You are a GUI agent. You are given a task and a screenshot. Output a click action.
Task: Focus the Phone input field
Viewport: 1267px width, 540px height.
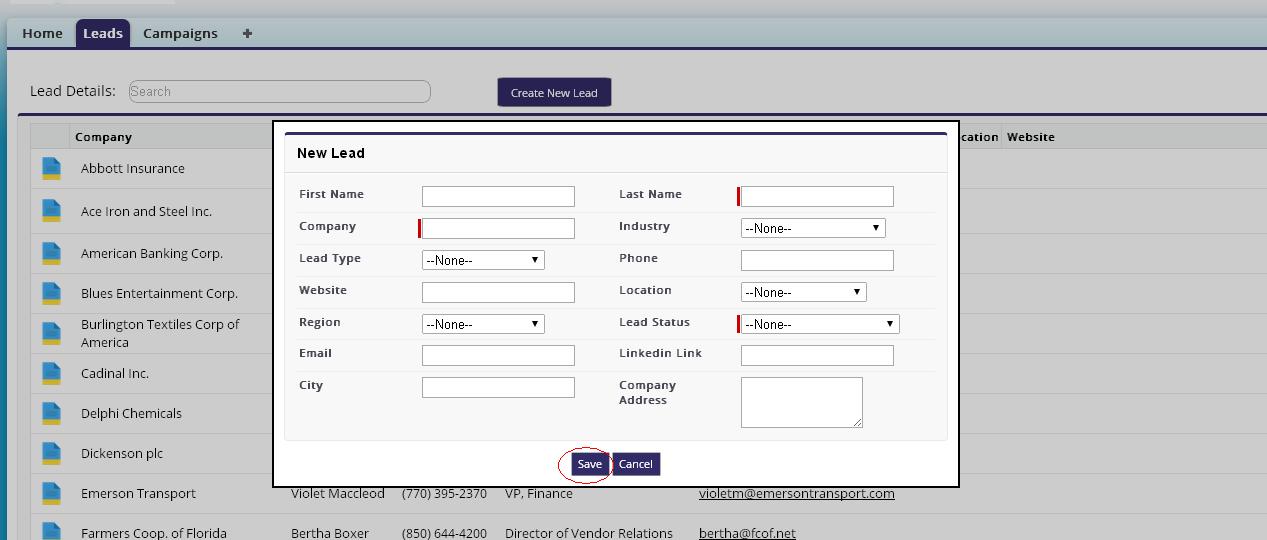click(x=817, y=260)
